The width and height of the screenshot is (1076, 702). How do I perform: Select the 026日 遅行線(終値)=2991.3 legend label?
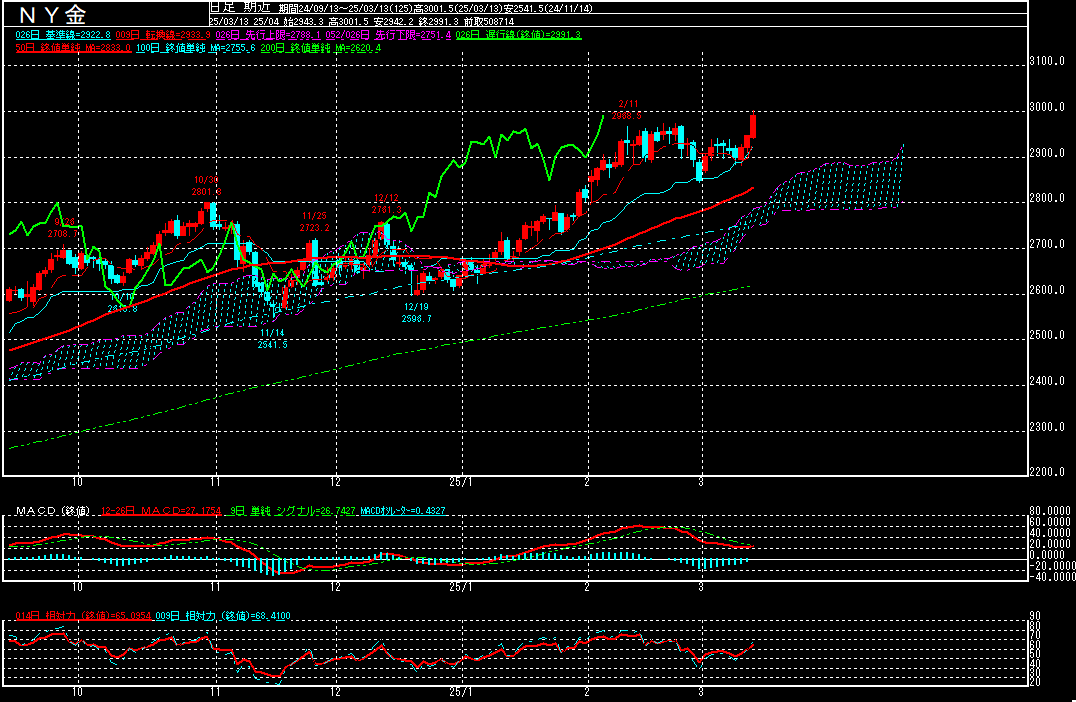(x=519, y=35)
